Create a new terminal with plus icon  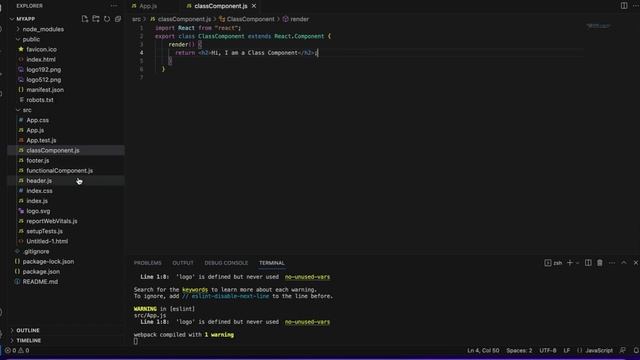pos(570,263)
